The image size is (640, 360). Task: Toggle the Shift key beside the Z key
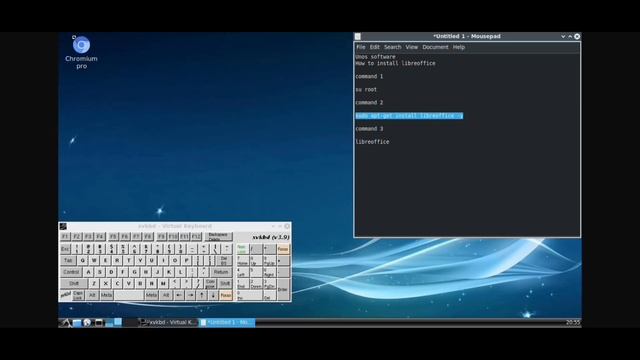(x=74, y=283)
